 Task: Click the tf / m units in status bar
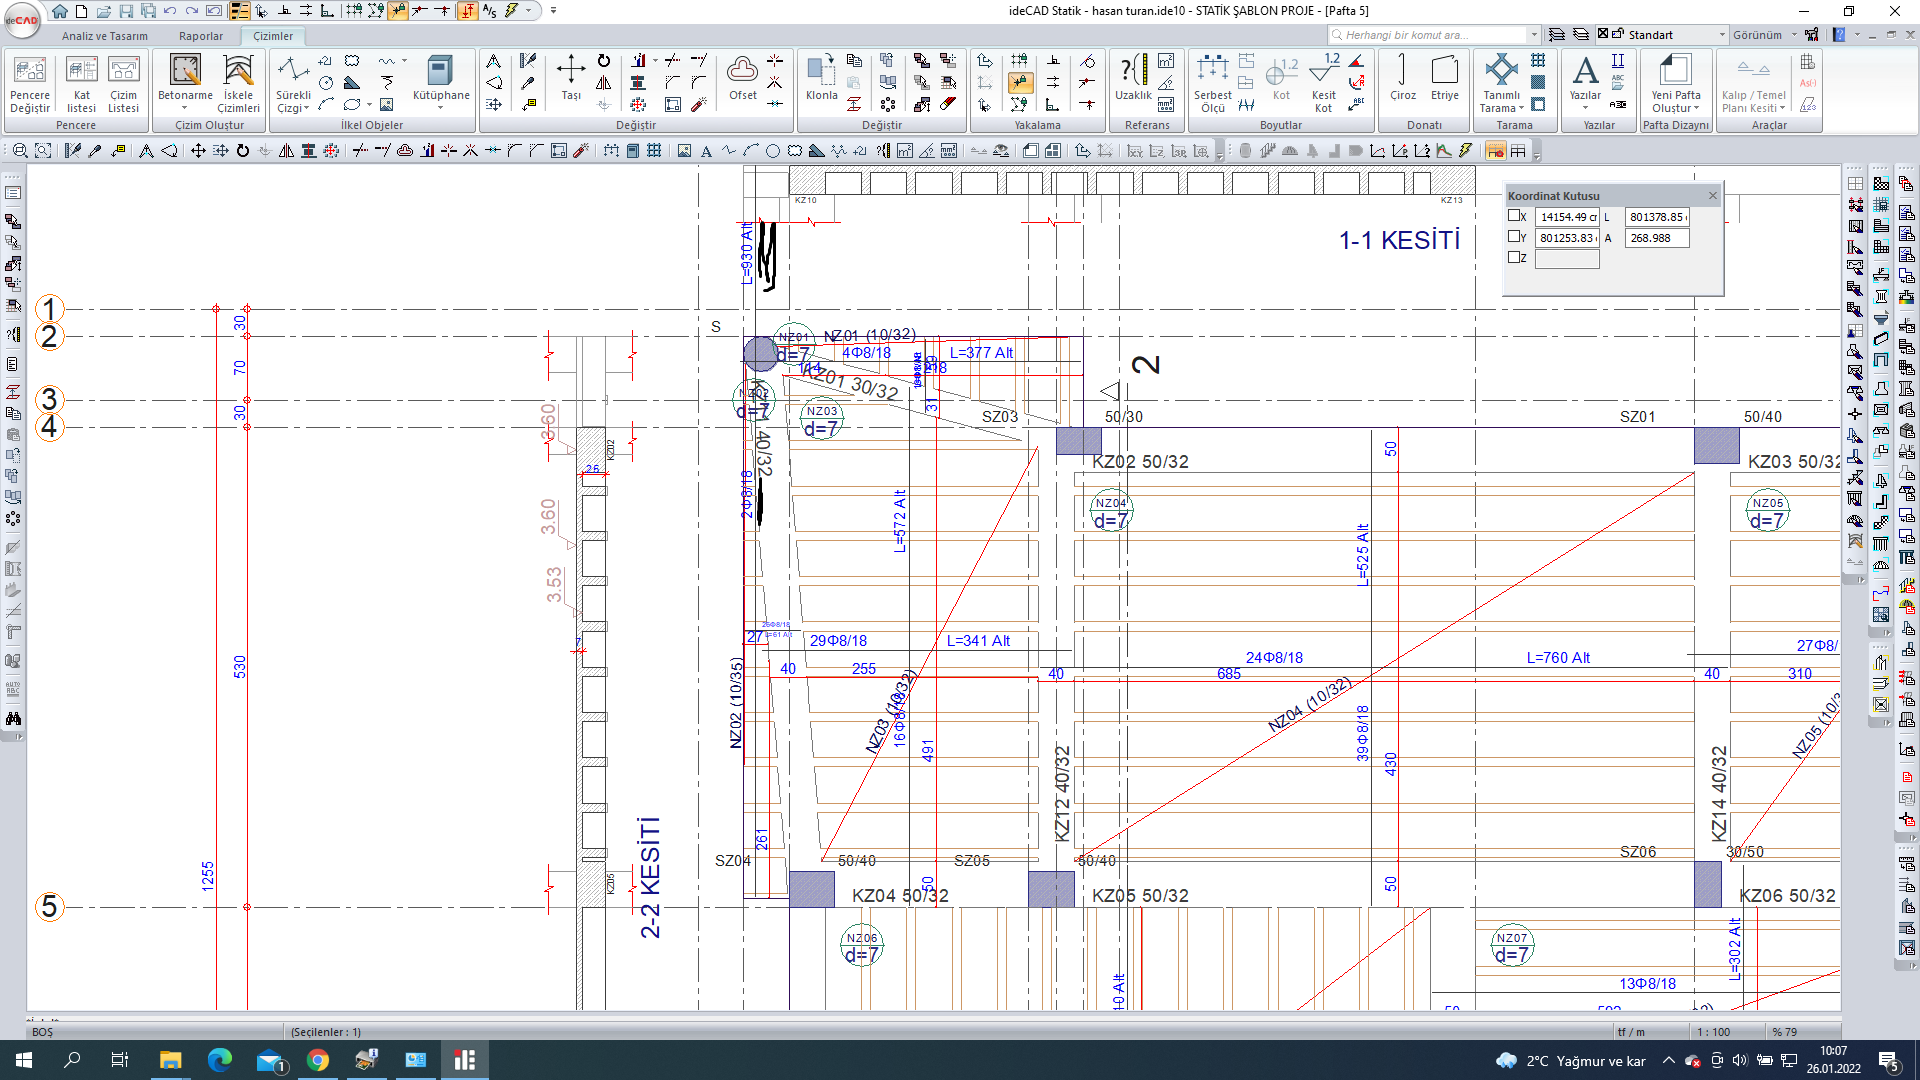1631,1032
